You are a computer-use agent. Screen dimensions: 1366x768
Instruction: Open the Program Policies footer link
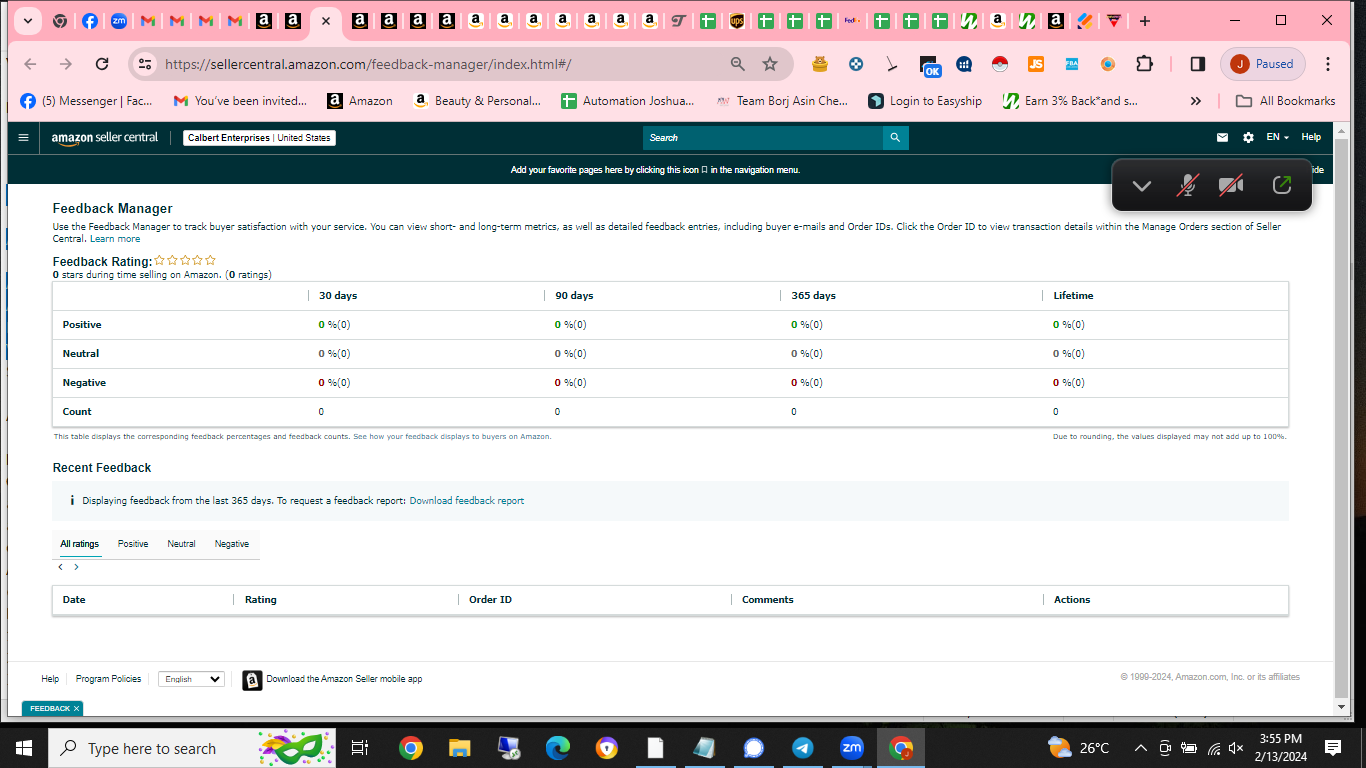[108, 679]
